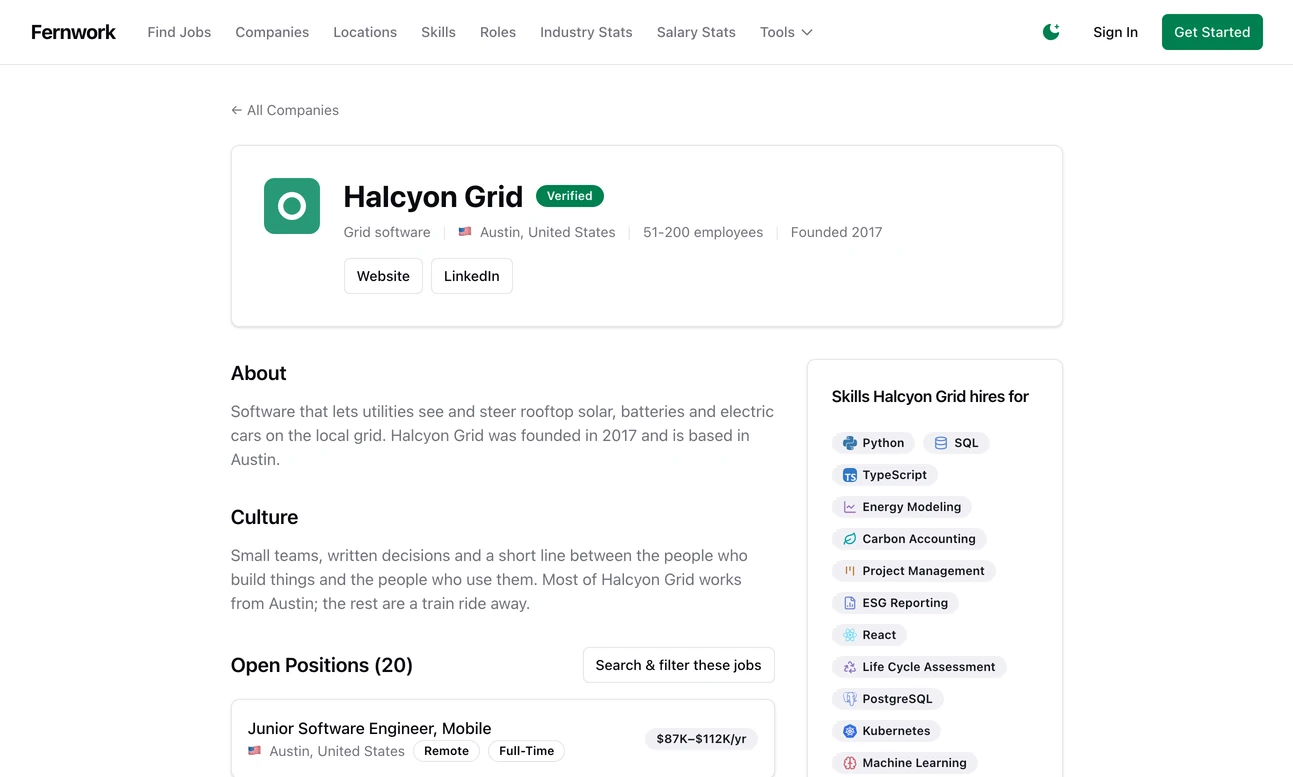Click the US flag in the job card

(x=255, y=751)
